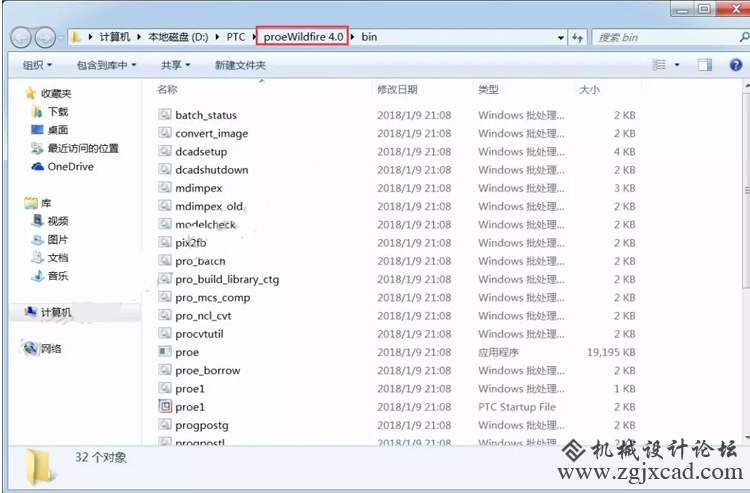Image resolution: width=750 pixels, height=493 pixels.
Task: Open the view options dropdown arrow
Action: [x=677, y=65]
